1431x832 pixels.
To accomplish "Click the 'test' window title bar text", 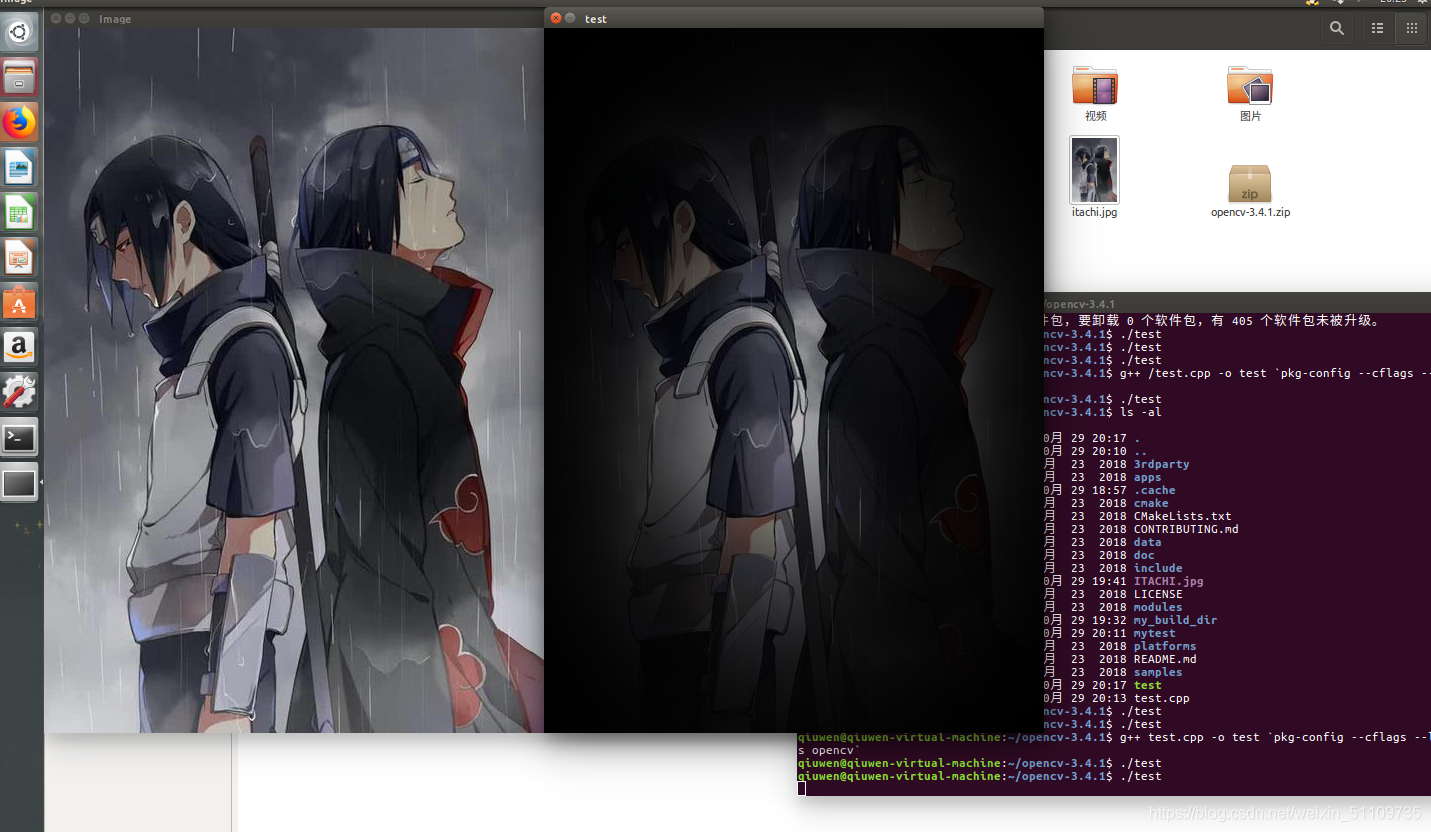I will click(x=596, y=19).
